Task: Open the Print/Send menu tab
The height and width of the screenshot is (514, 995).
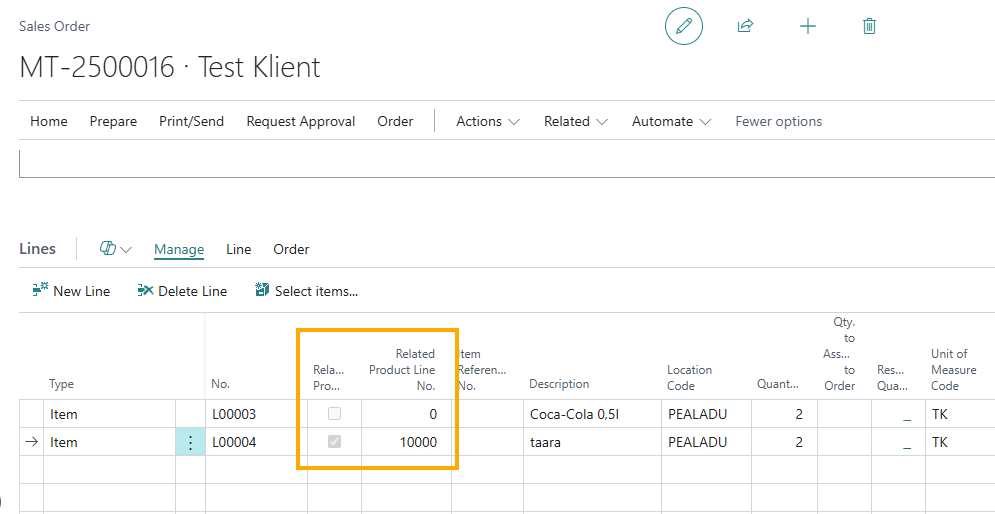Action: (191, 121)
